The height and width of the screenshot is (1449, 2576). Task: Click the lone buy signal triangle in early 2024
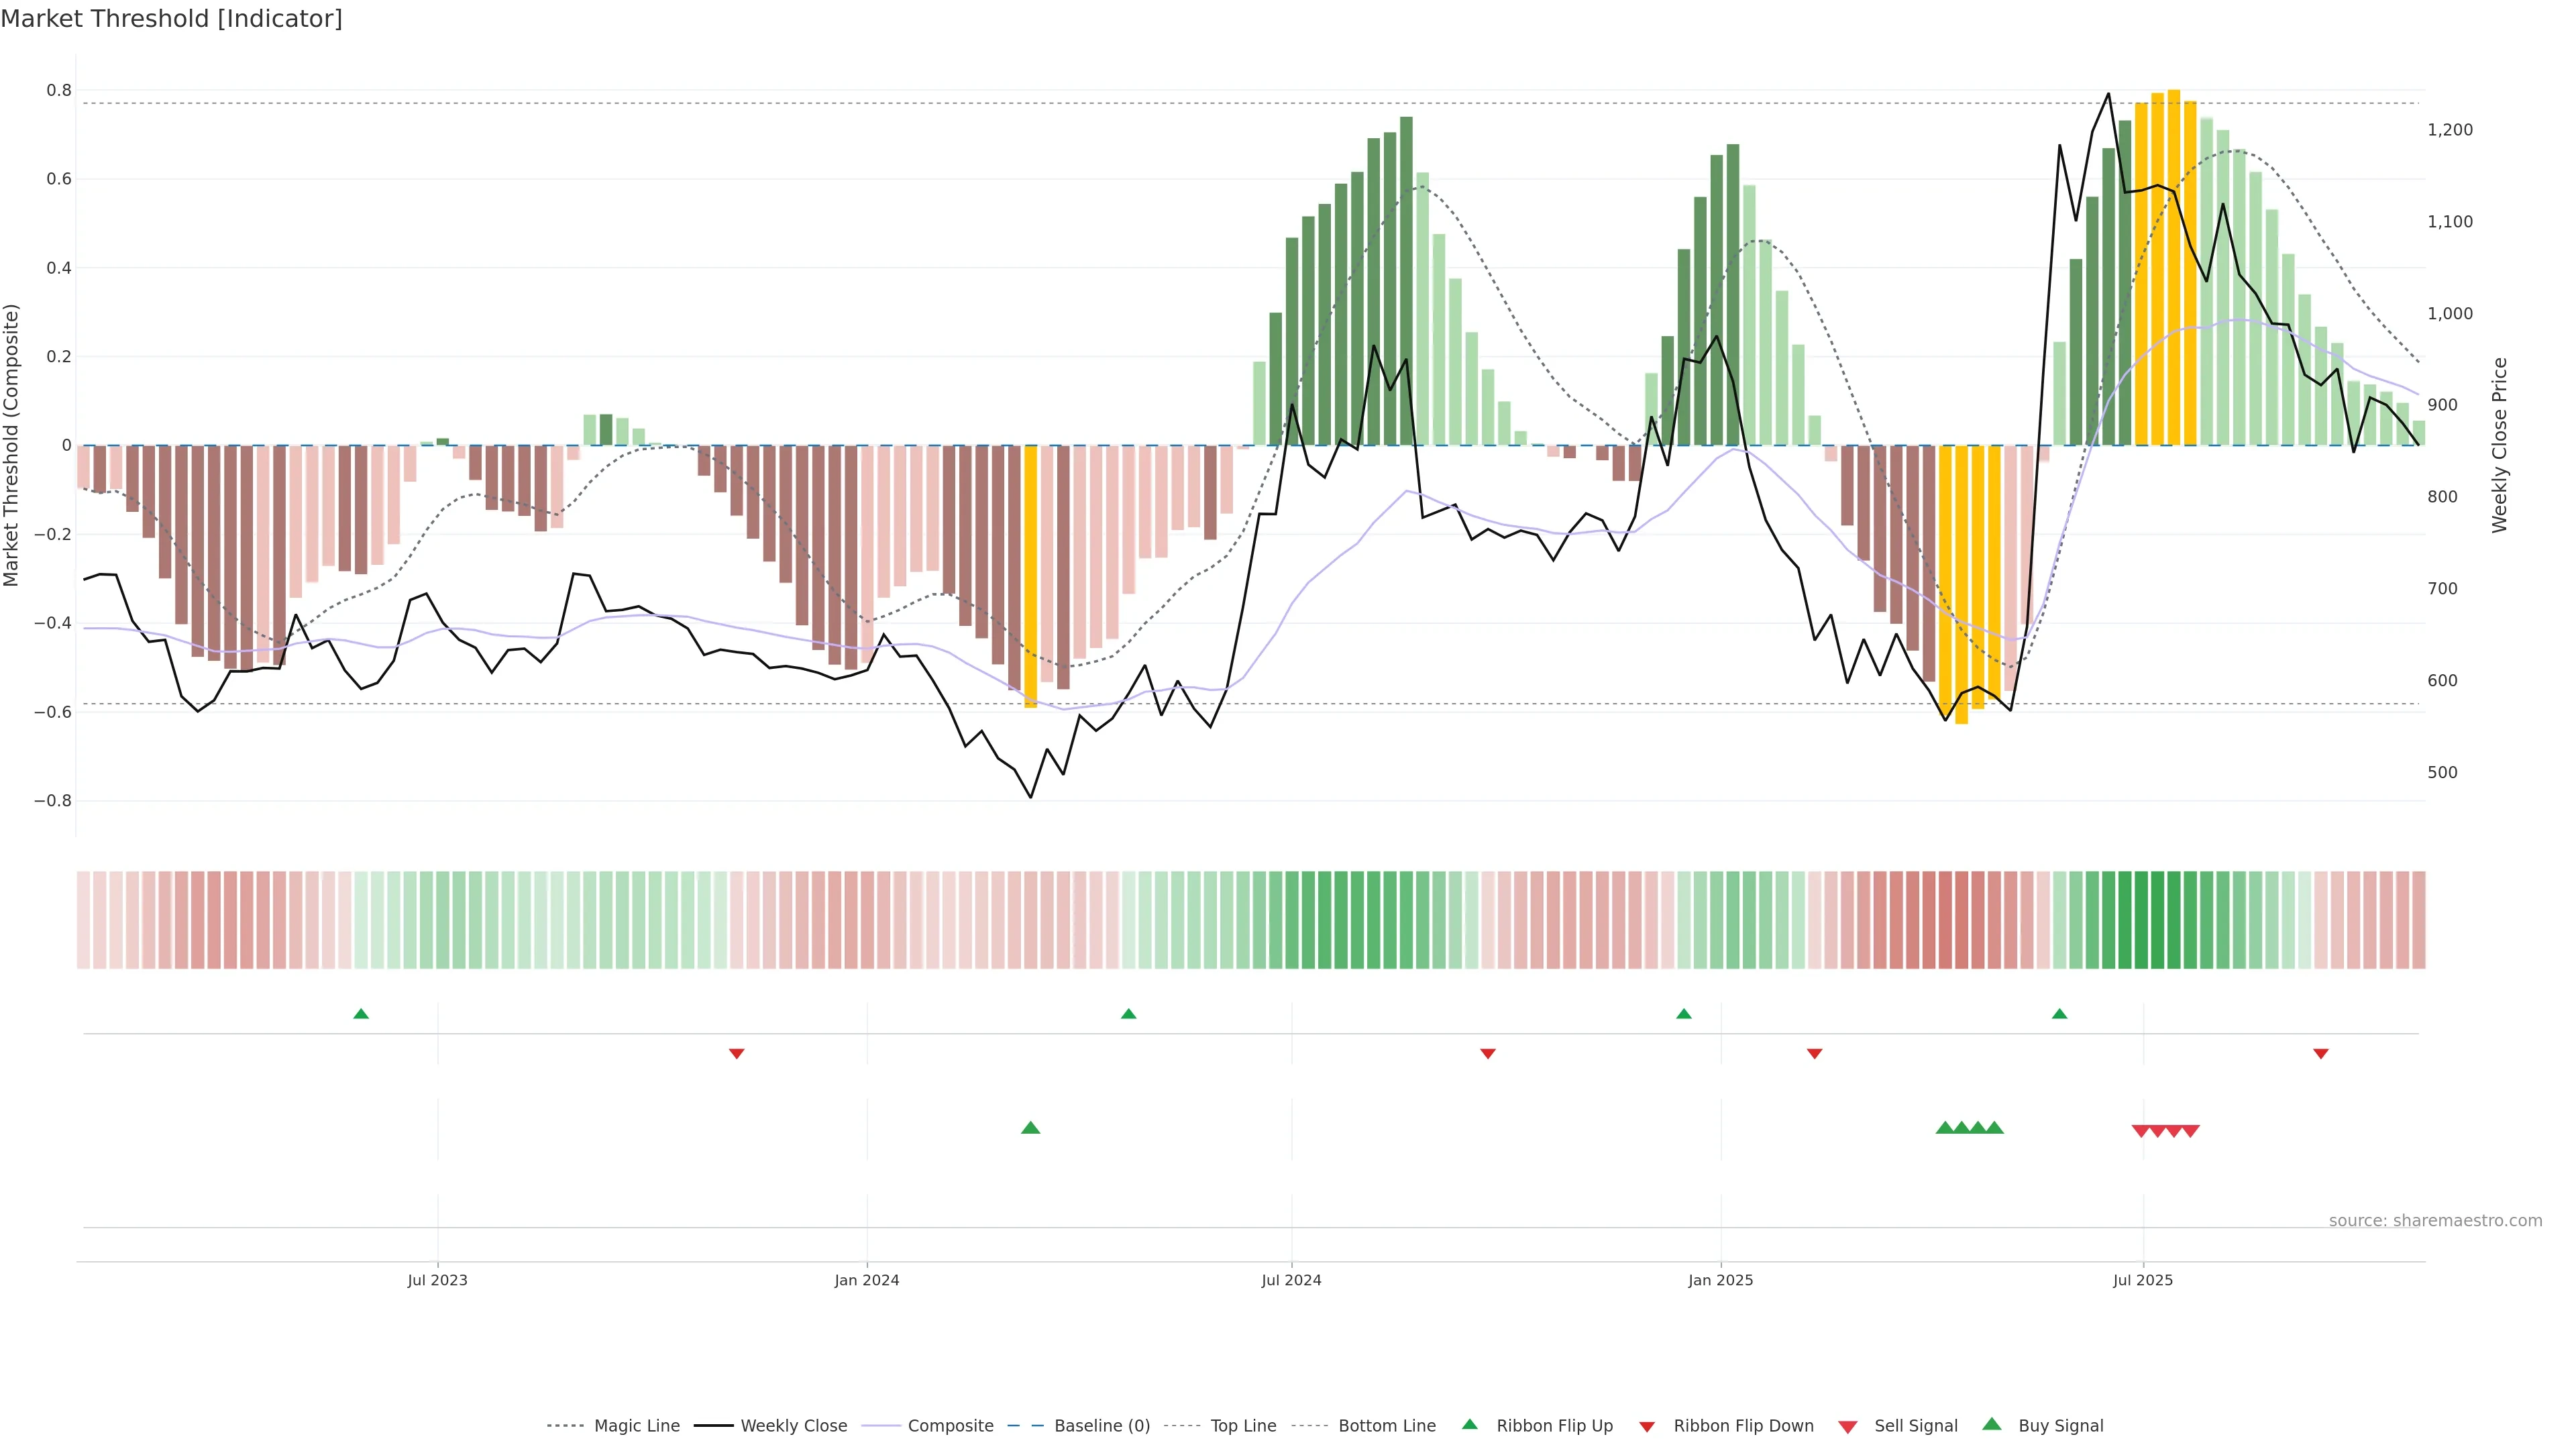pyautogui.click(x=1030, y=1128)
